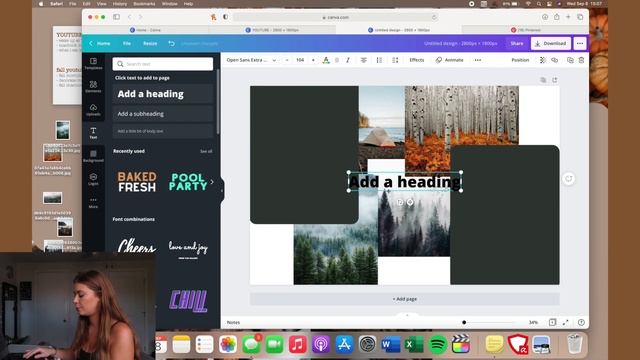Open the File menu in Canva
This screenshot has width=640, height=360.
click(127, 43)
